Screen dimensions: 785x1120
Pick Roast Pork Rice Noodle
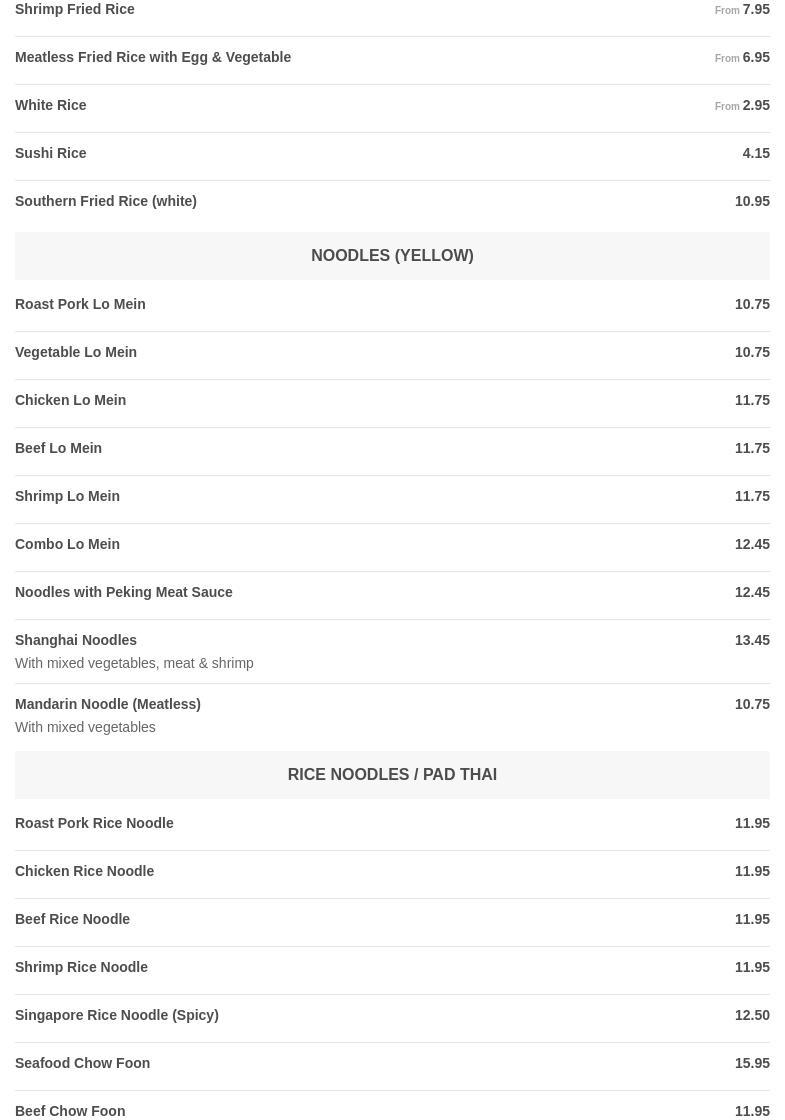tap(94, 824)
